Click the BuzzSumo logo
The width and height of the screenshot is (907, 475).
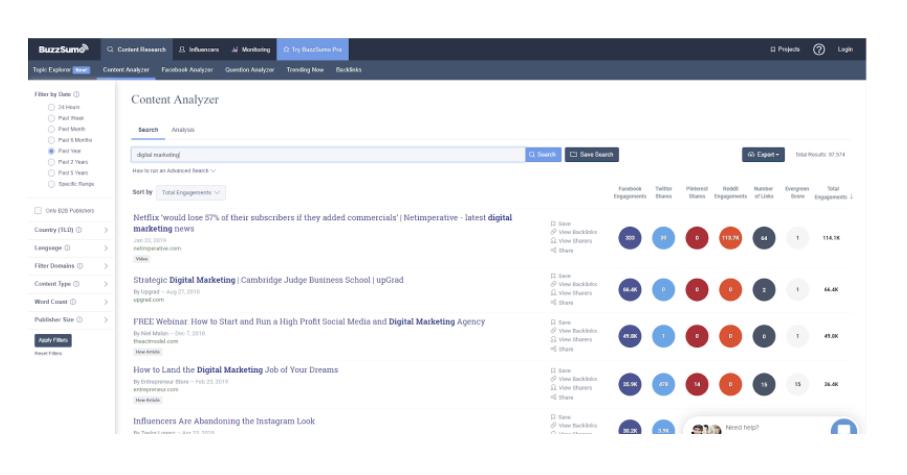tap(63, 49)
